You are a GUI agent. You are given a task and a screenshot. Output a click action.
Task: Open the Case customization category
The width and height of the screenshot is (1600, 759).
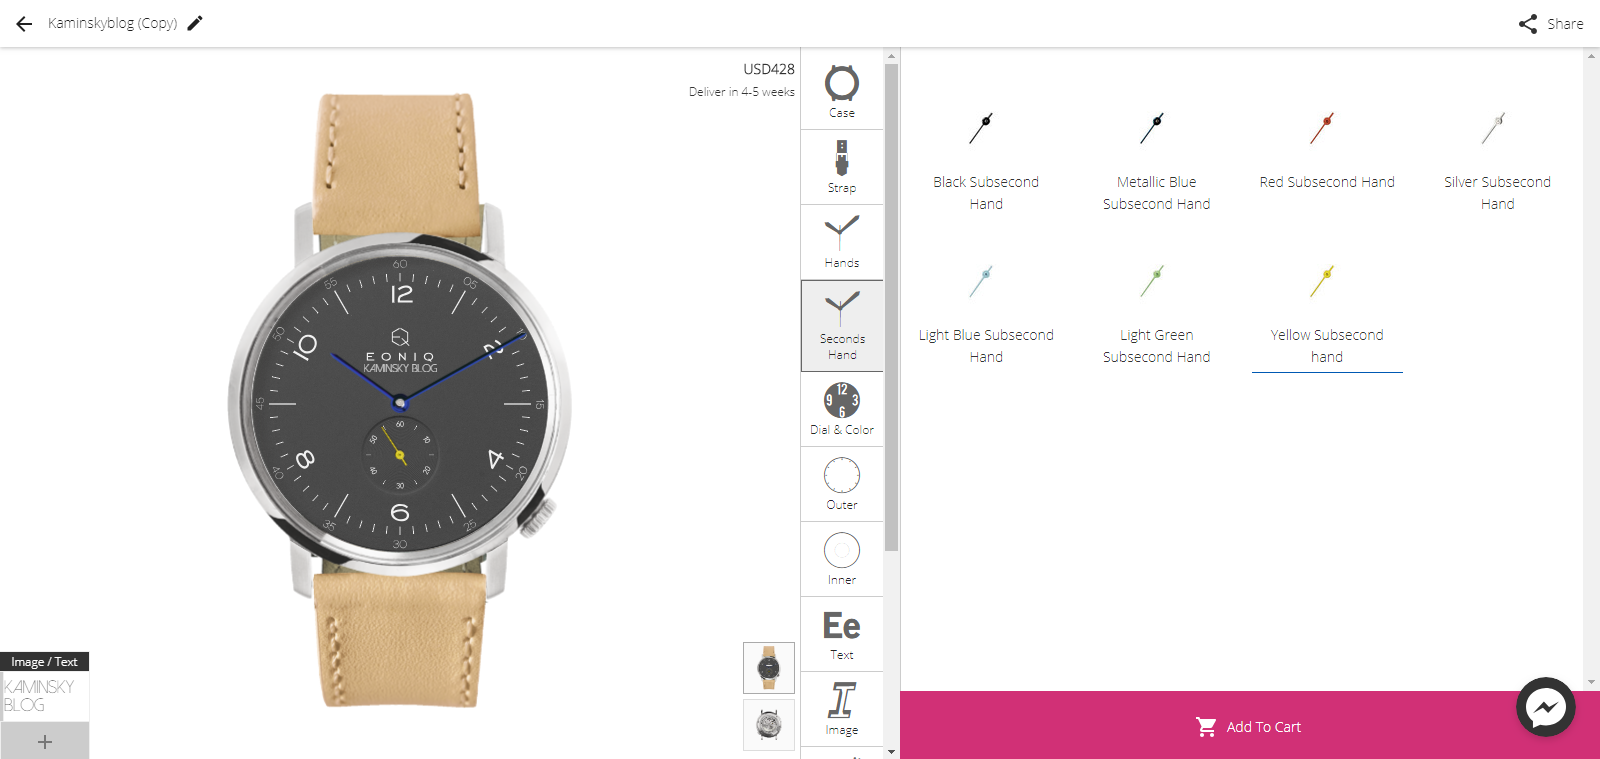point(842,92)
